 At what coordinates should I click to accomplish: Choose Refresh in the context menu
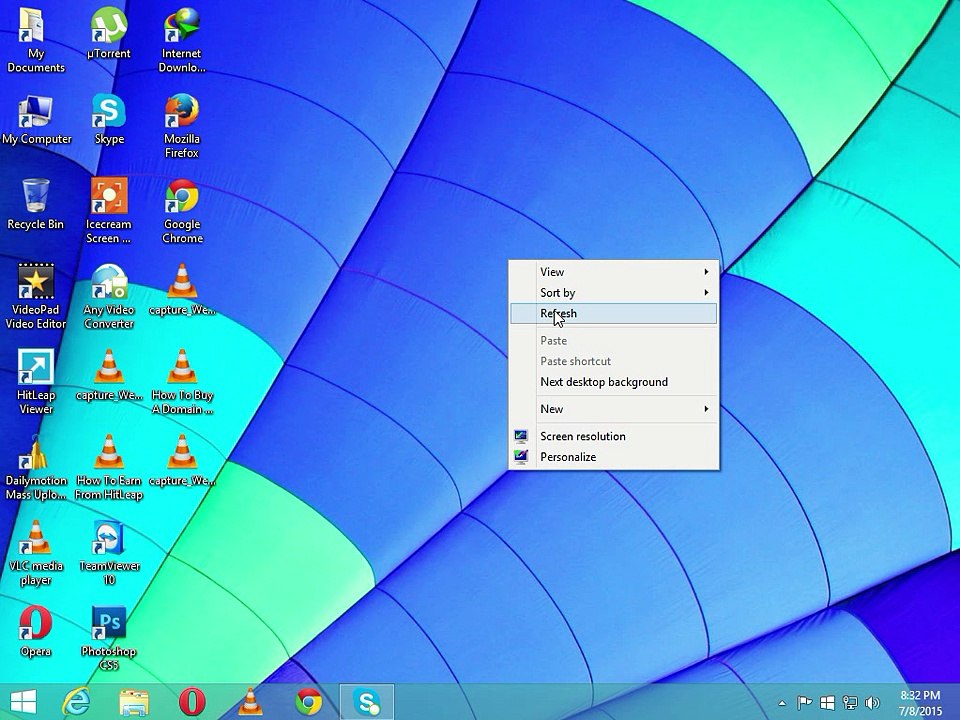tap(613, 313)
